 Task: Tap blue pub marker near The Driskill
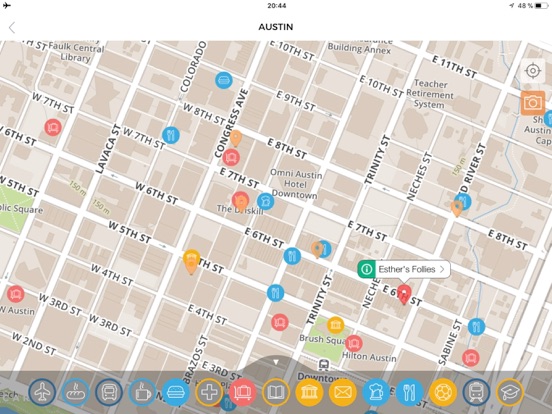[x=265, y=201]
